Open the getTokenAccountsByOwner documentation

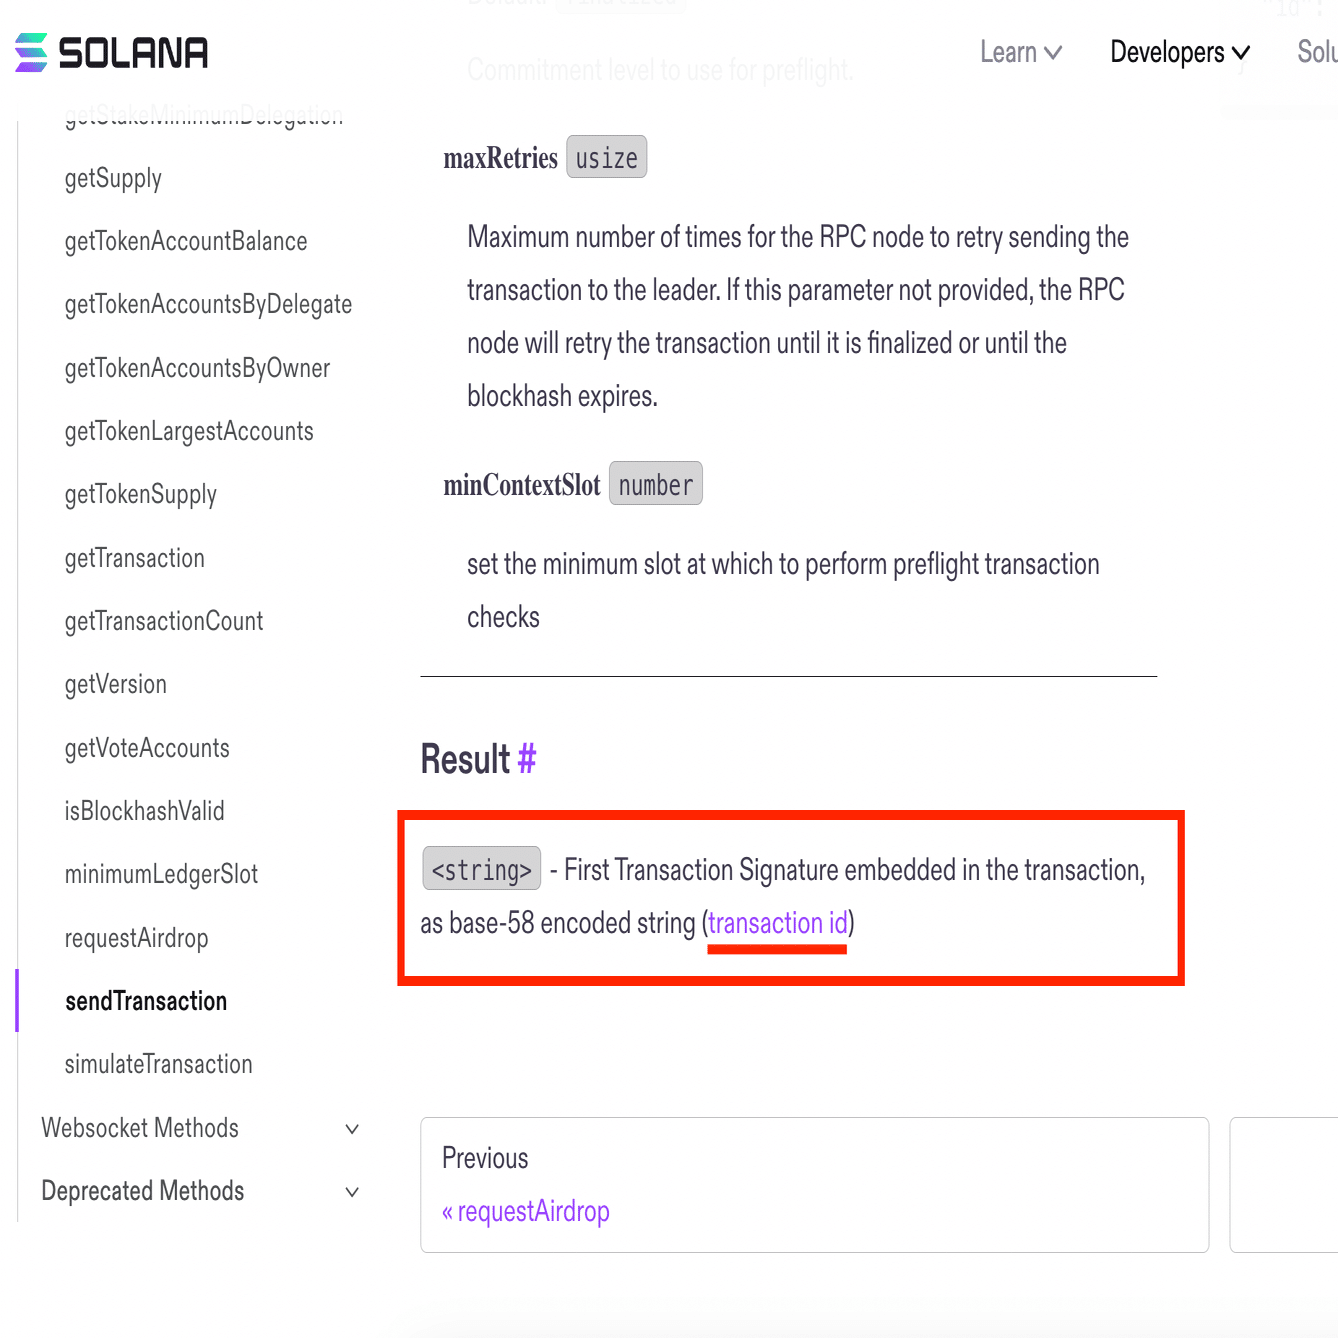(x=197, y=367)
